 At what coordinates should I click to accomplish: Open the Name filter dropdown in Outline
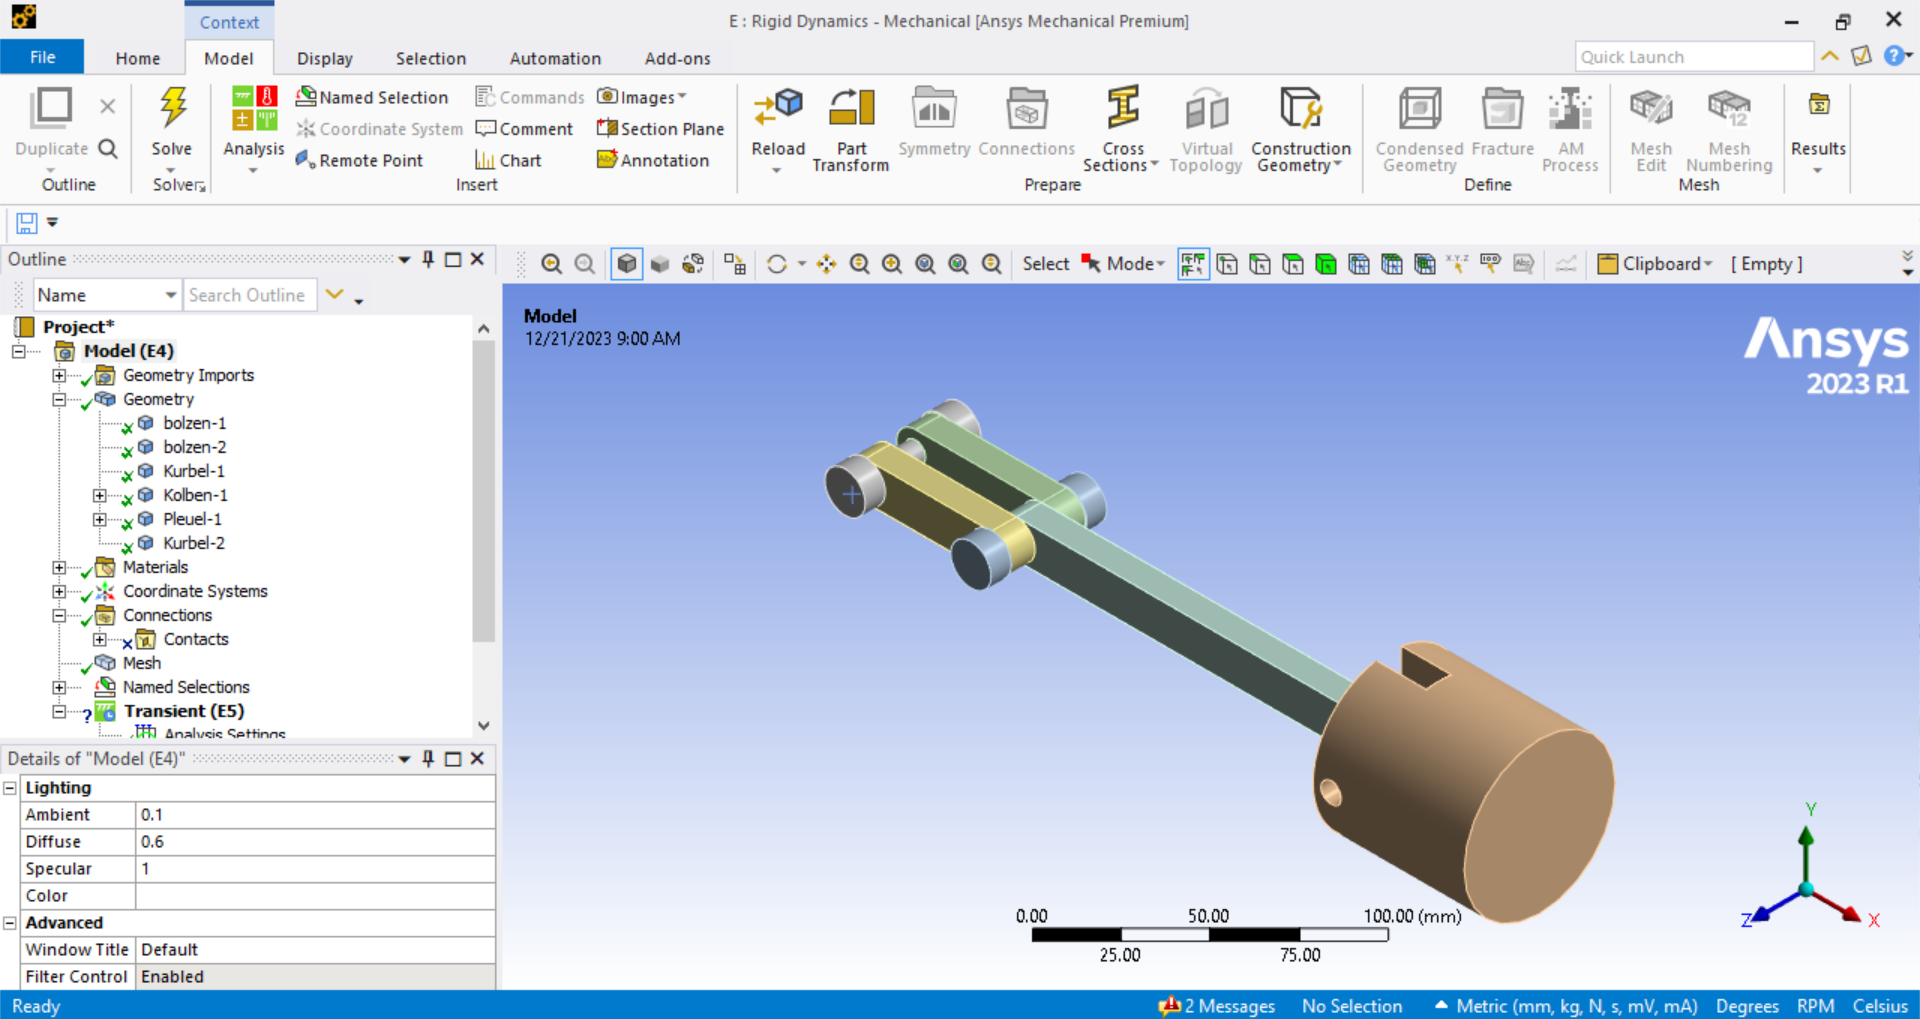coord(107,295)
